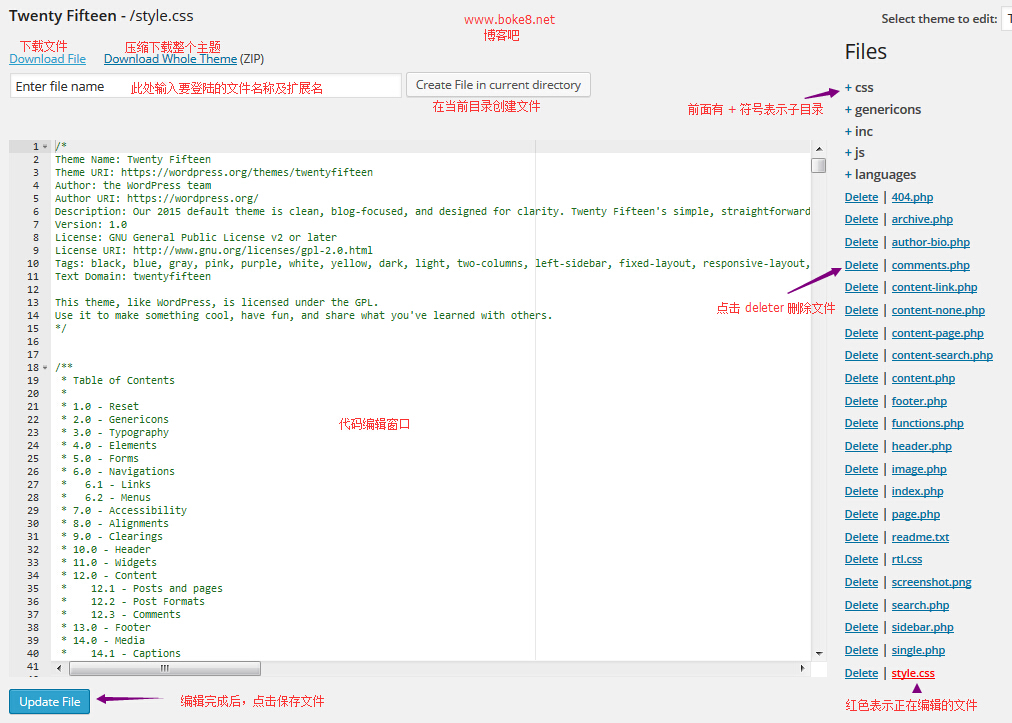
Task: Click horizontal scrollbar left arrow
Action: click(59, 668)
